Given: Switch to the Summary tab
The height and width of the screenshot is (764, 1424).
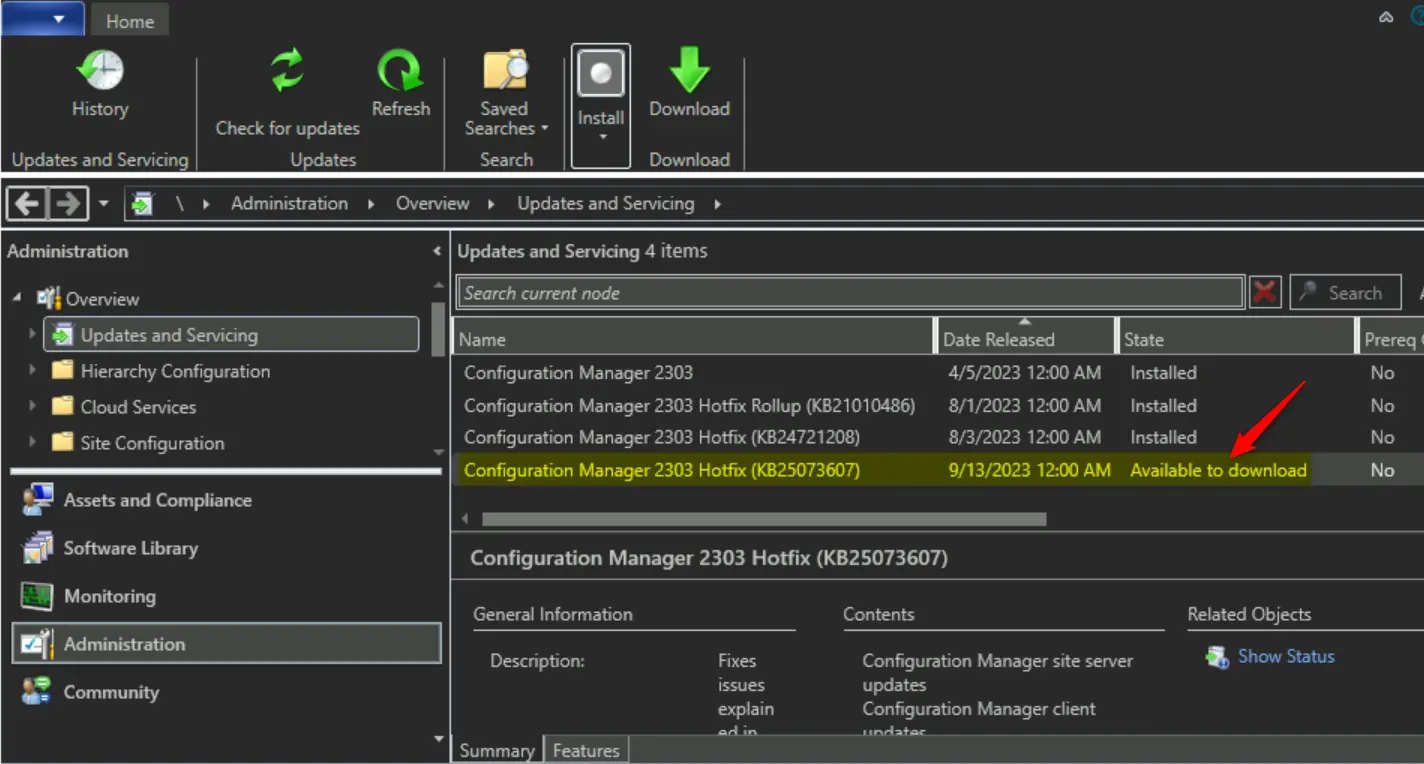Looking at the screenshot, I should 497,750.
